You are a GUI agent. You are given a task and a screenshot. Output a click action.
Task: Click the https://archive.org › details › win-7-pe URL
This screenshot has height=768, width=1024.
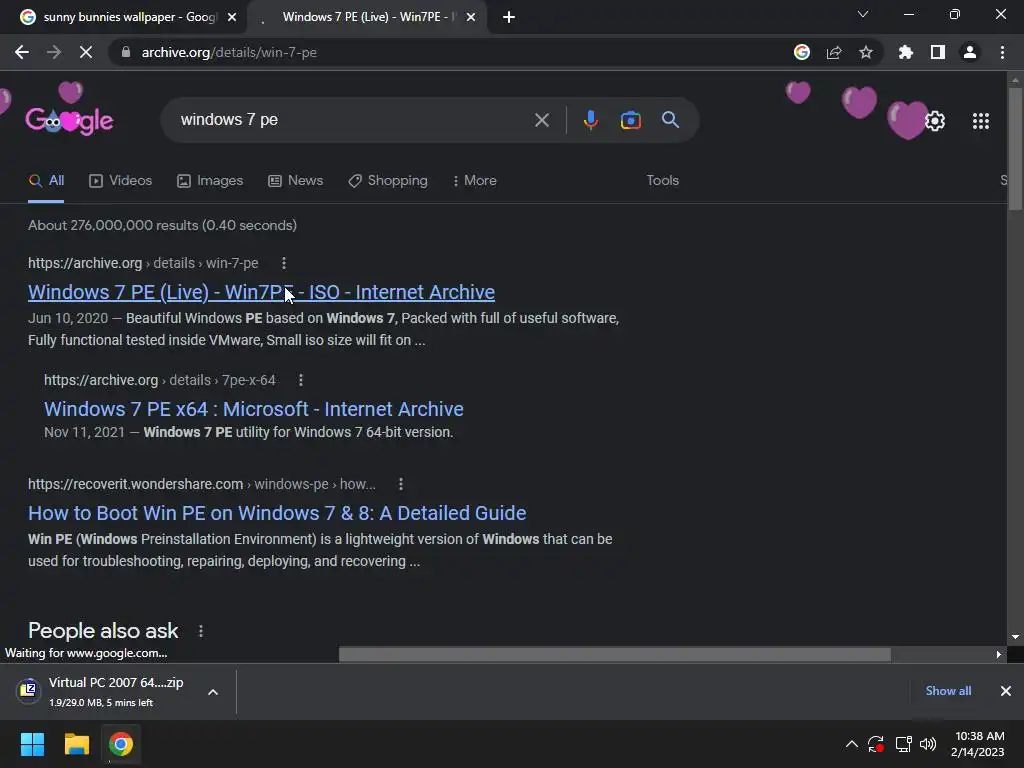(x=143, y=263)
